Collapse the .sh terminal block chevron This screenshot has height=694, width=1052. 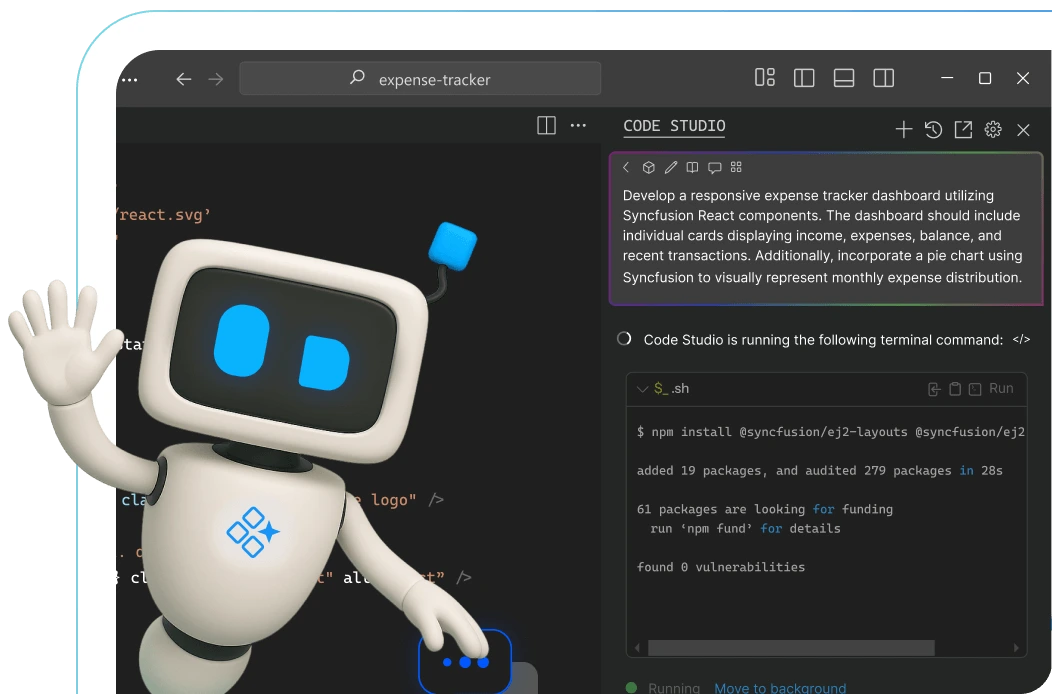point(642,389)
